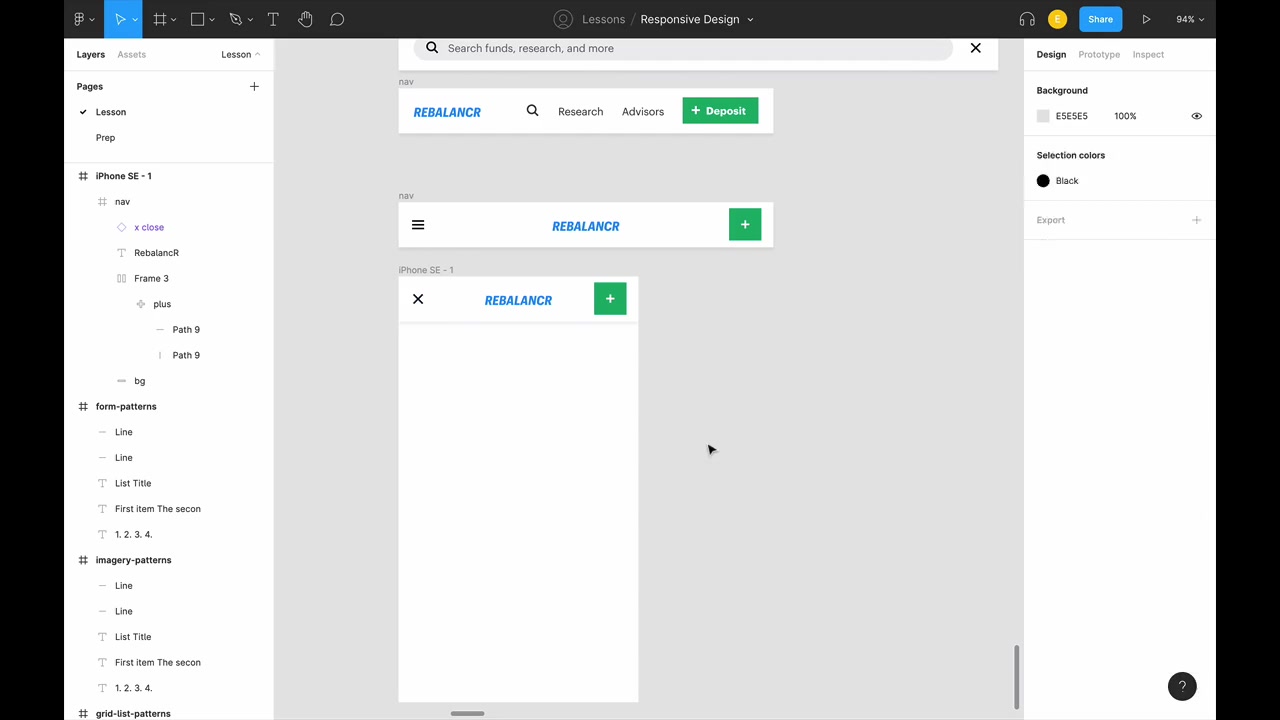
Task: Click Research in the desktop nav
Action: (581, 112)
